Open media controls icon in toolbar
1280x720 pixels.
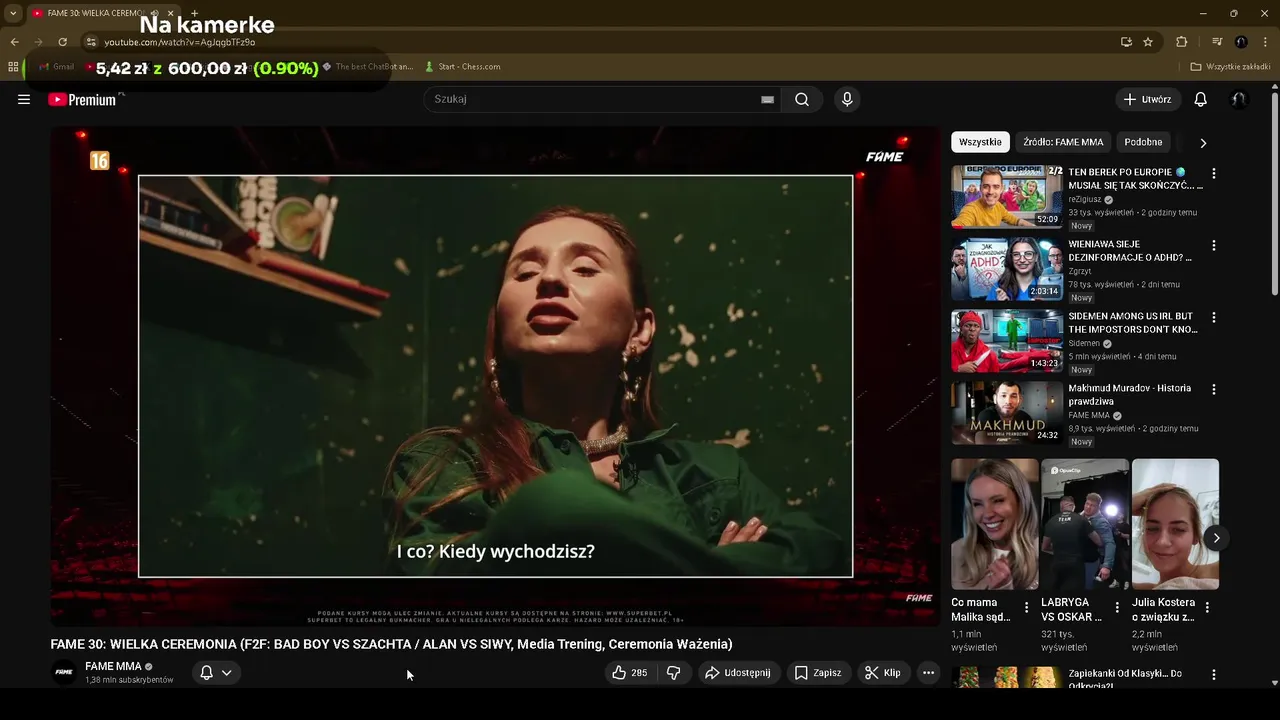tap(1217, 42)
